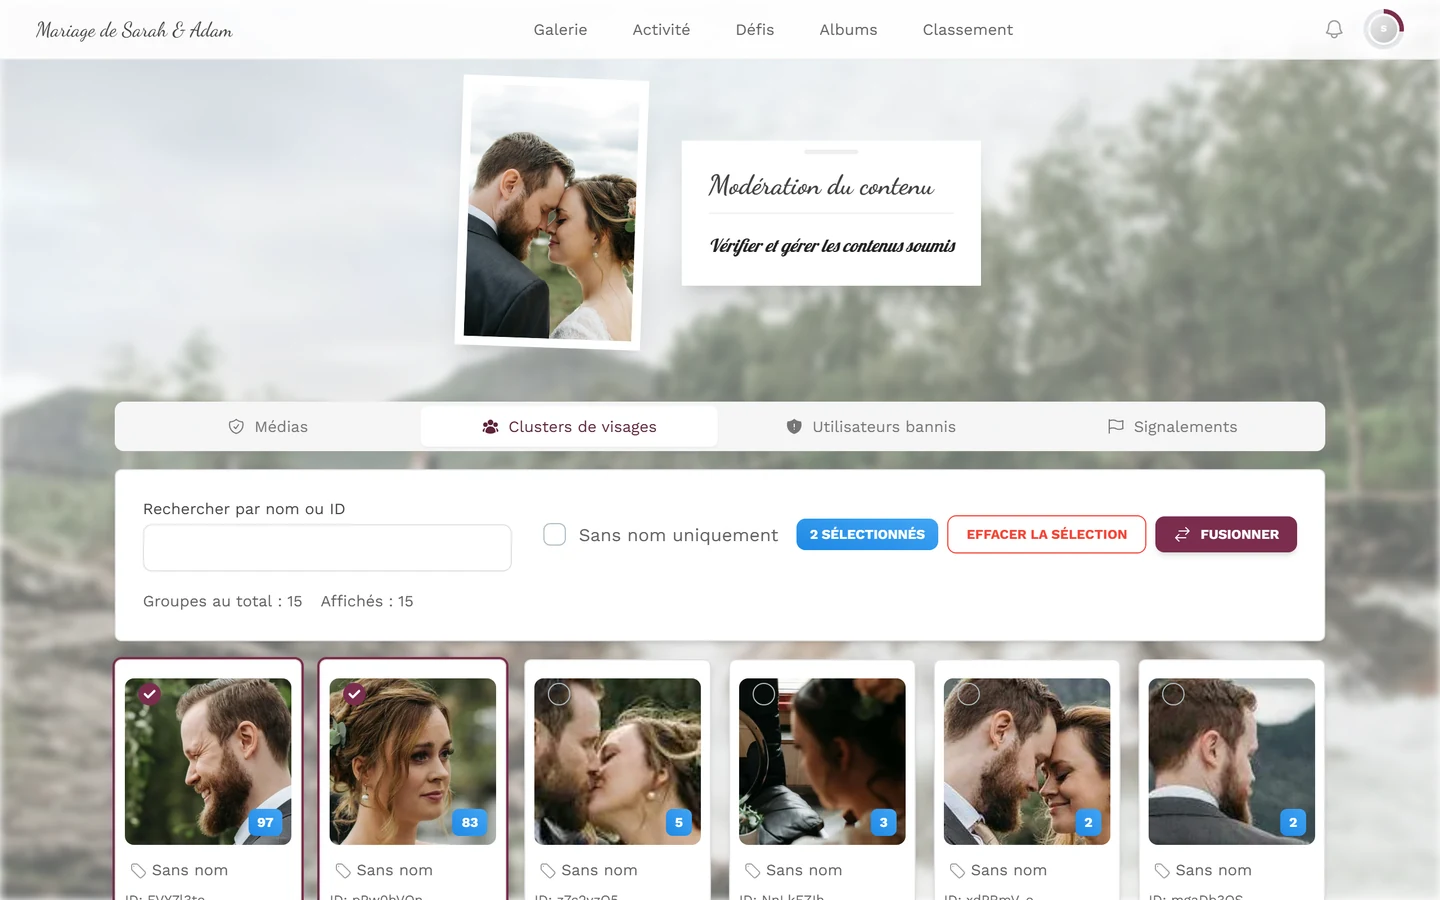Screen dimensions: 1440x900
Task: Uncheck the selected 83-photo cluster
Action: [354, 694]
